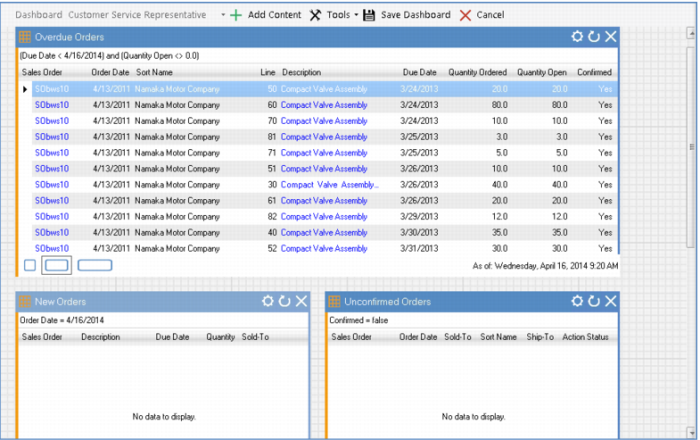Sort Overdue Orders by Order Date column
This screenshot has height=440, width=700.
click(110, 72)
